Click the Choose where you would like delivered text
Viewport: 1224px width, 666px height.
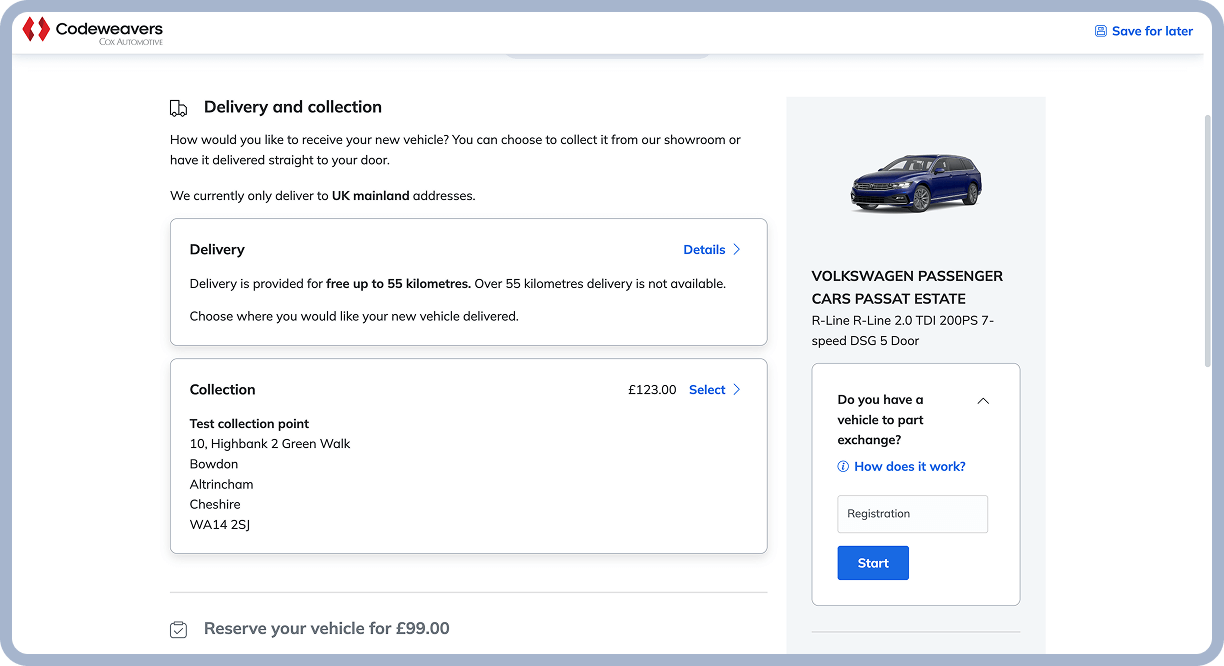[x=354, y=316]
